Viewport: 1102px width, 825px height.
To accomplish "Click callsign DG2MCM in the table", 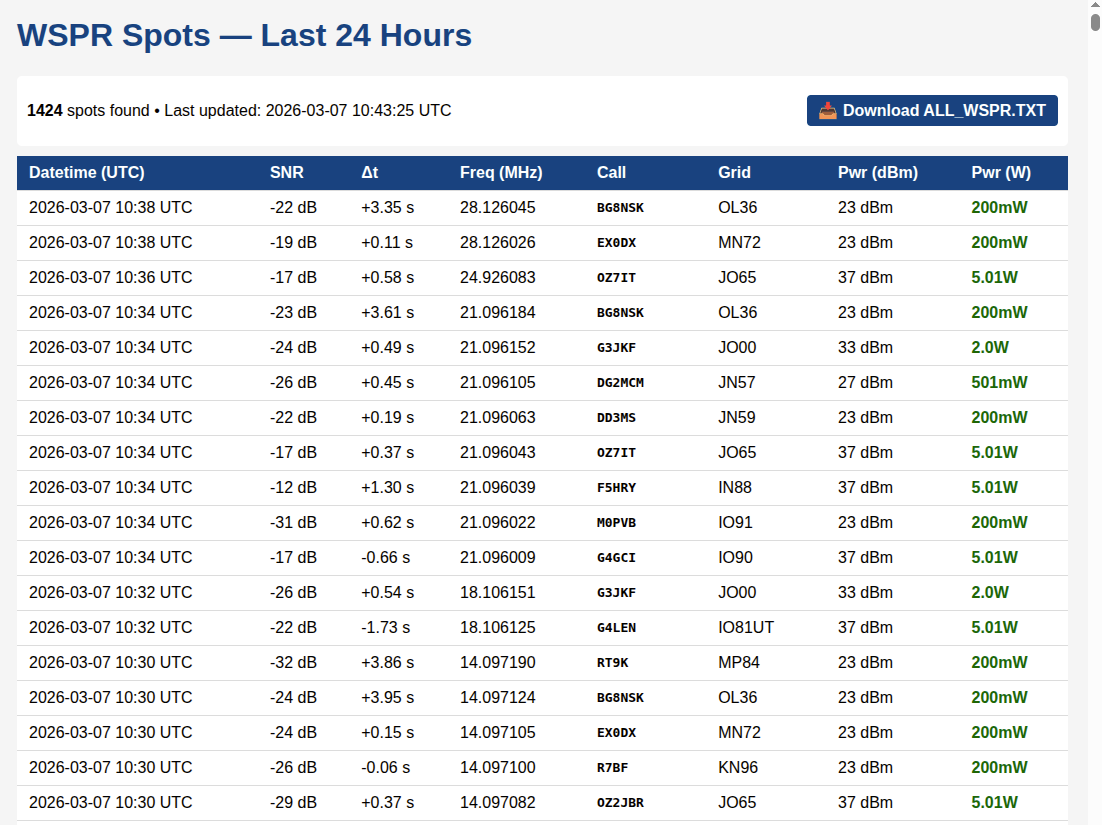I will coord(620,383).
